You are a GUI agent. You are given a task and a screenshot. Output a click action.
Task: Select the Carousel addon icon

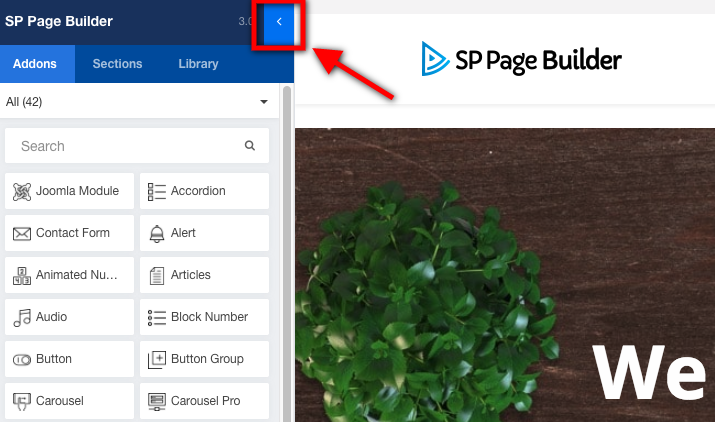click(x=21, y=401)
